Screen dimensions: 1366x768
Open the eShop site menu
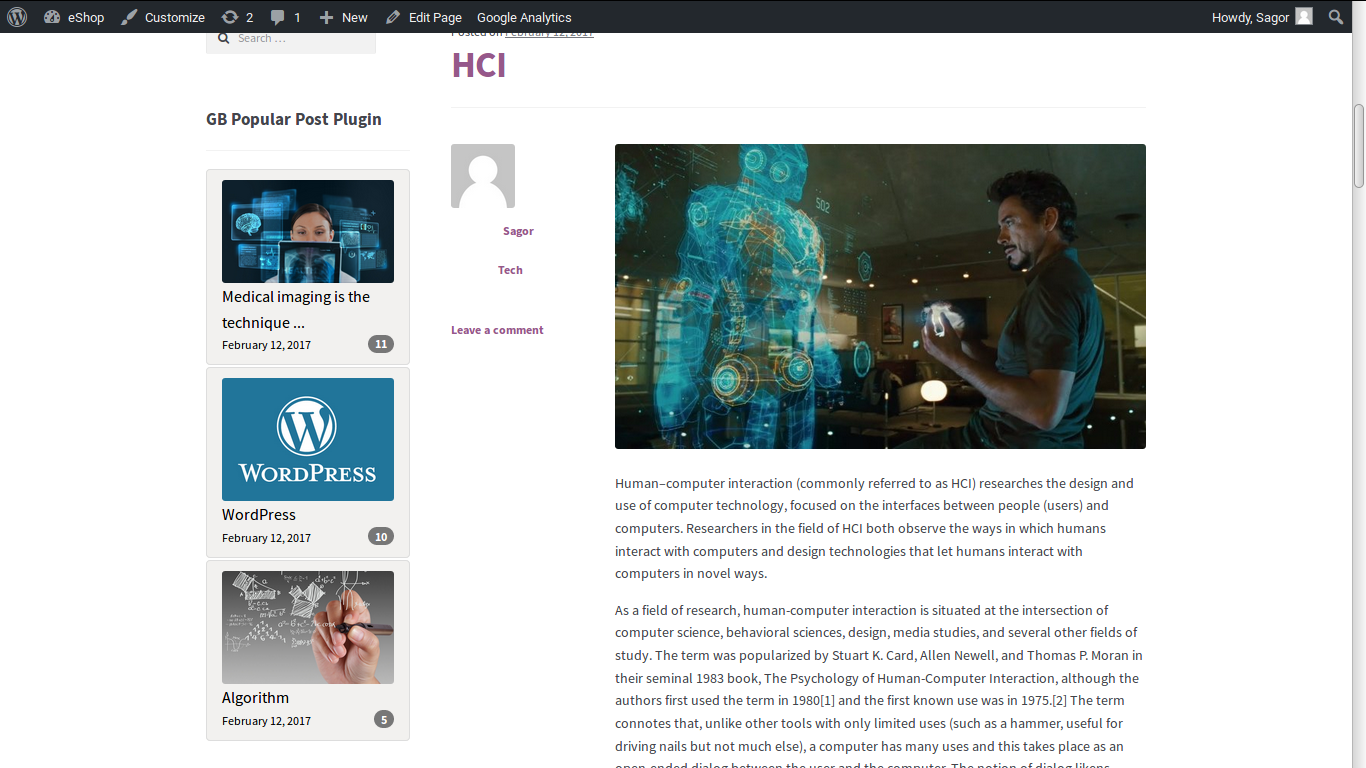click(86, 17)
